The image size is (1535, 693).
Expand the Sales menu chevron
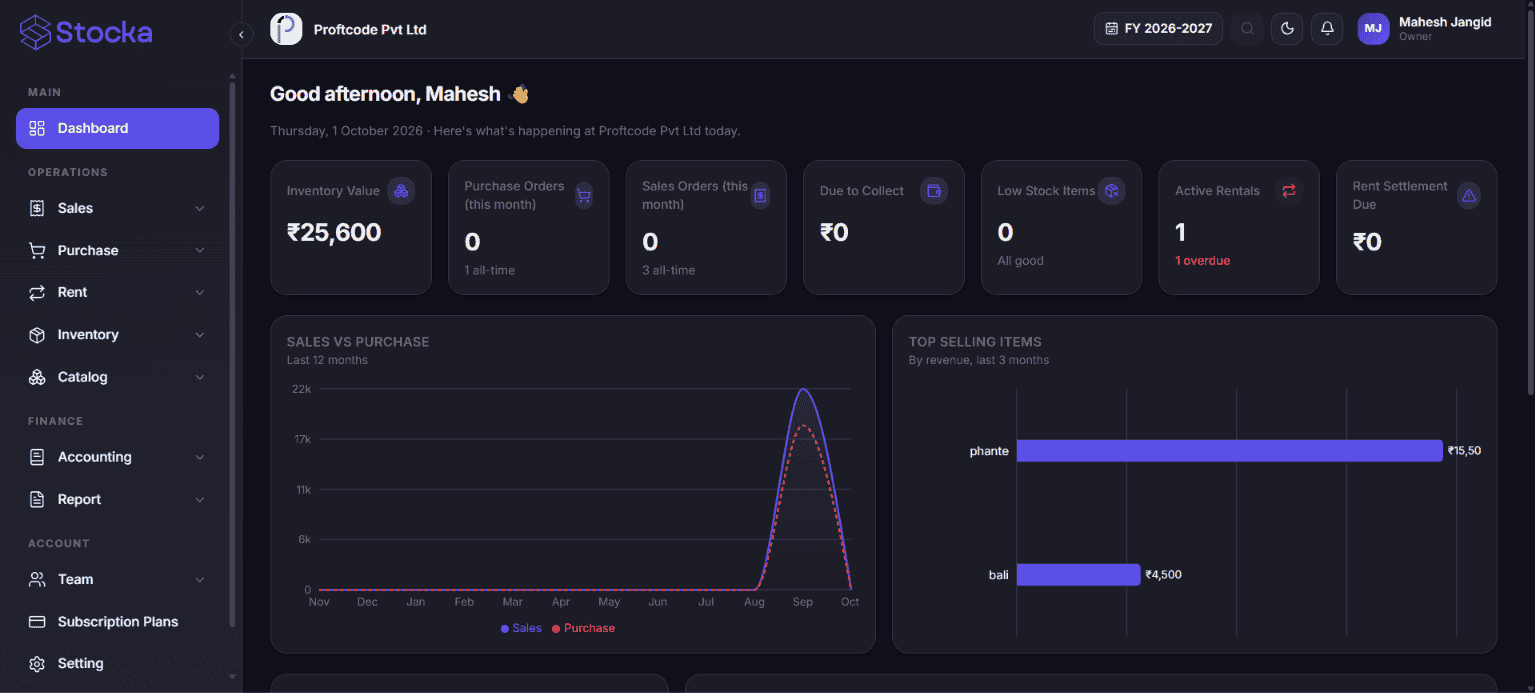coord(200,208)
